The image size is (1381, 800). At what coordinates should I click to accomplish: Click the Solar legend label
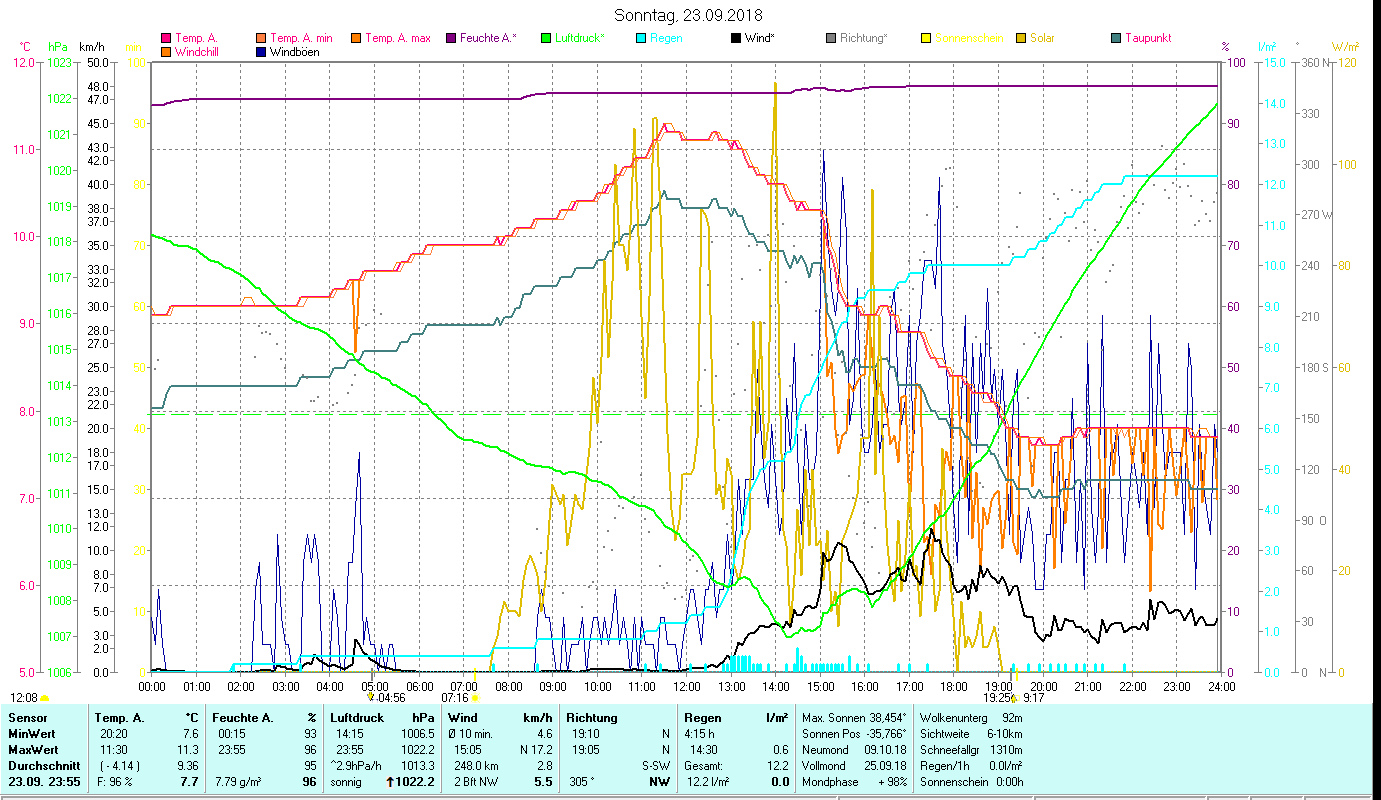click(1042, 38)
